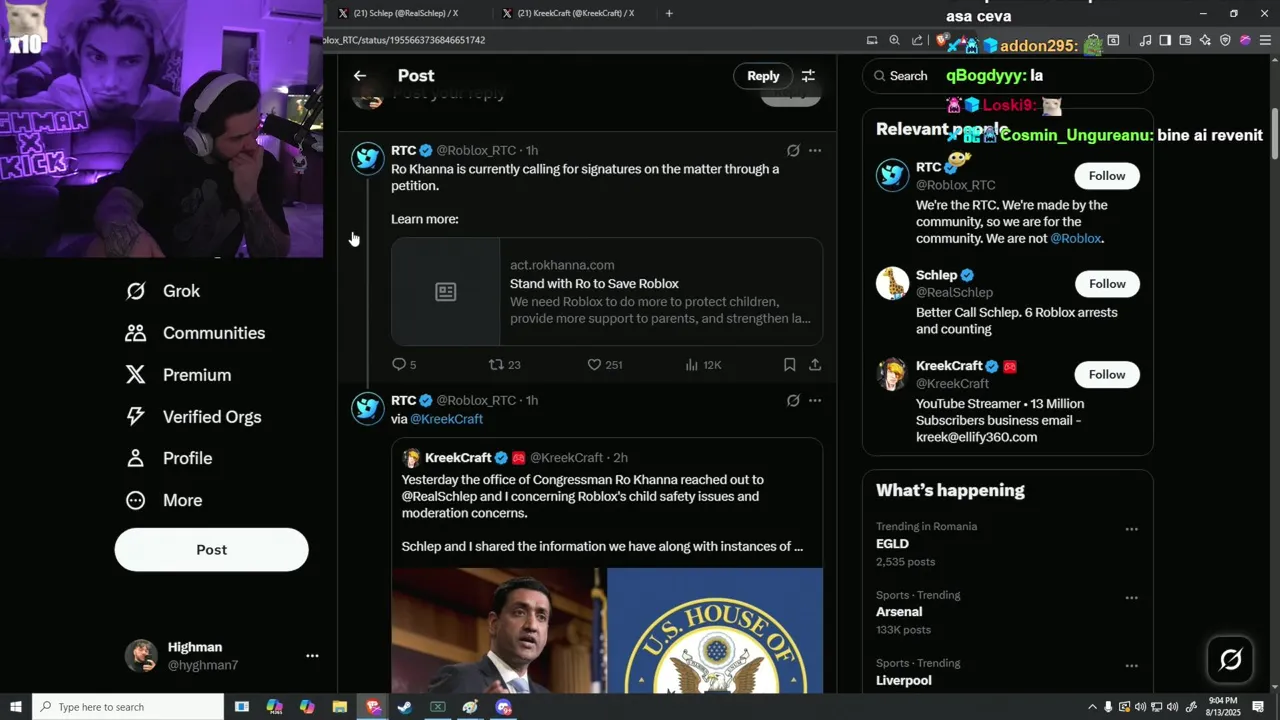Open Communities in the sidebar
1280x720 pixels.
pos(195,333)
